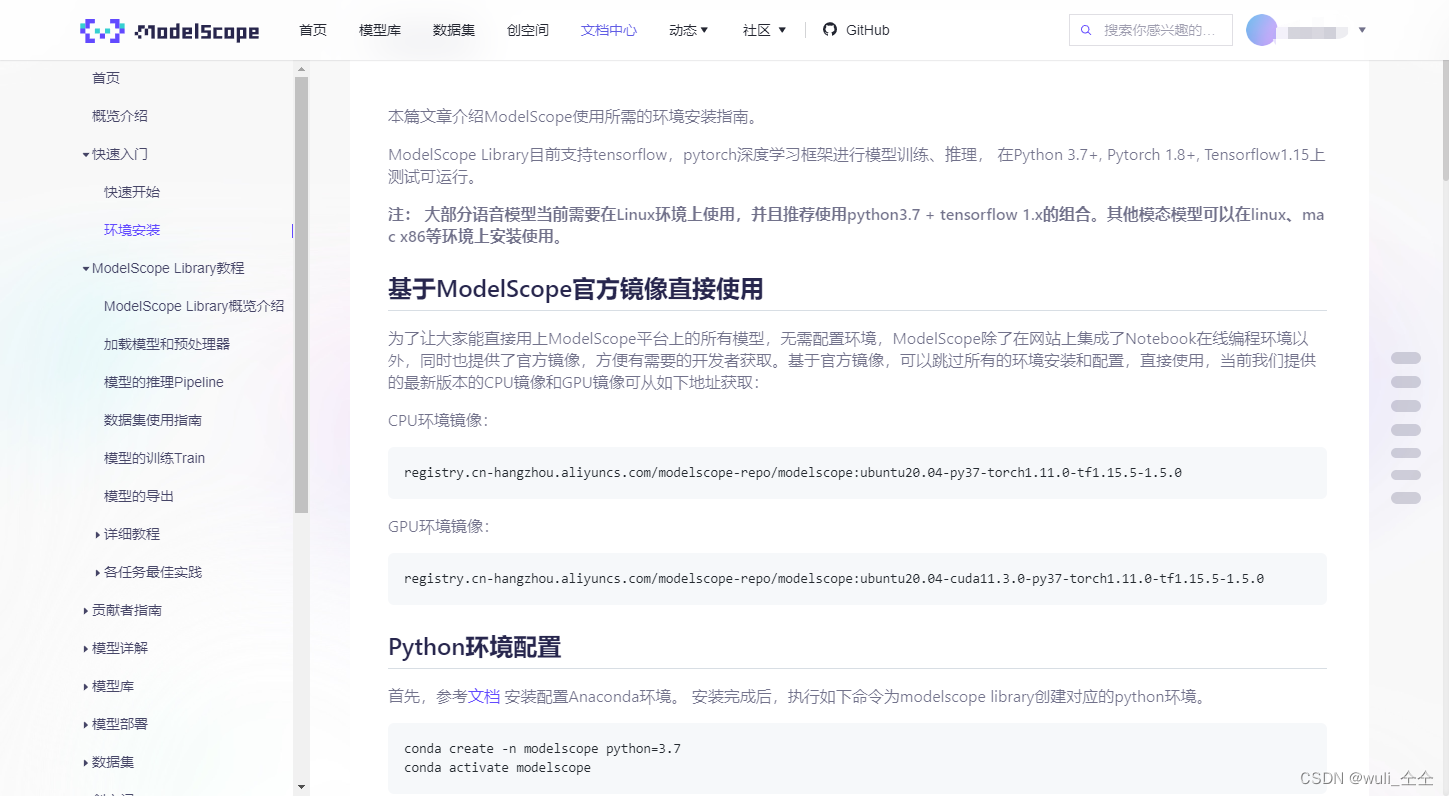
Task: Open the 文档 link about Anaconda setup
Action: click(x=484, y=696)
